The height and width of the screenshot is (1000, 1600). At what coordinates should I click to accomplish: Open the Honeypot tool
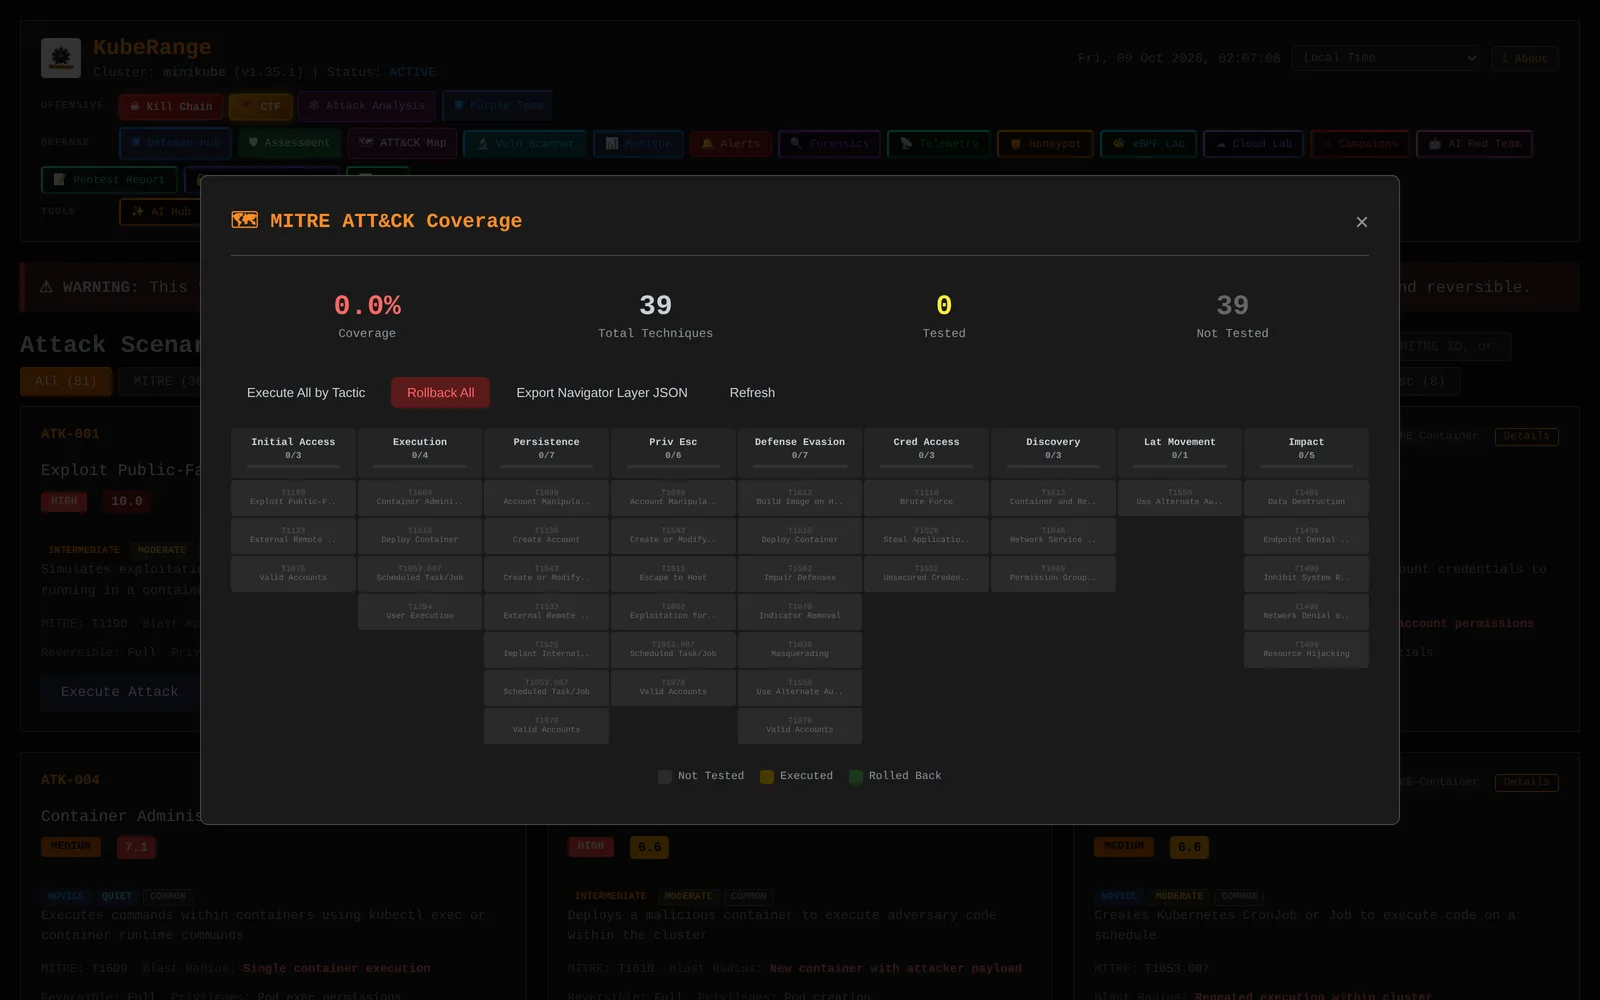[x=1046, y=144]
